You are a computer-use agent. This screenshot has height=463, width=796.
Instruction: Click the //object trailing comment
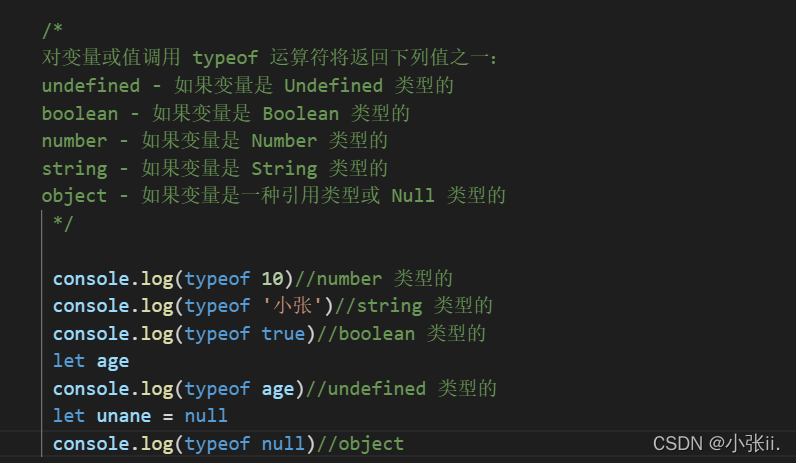(x=360, y=444)
